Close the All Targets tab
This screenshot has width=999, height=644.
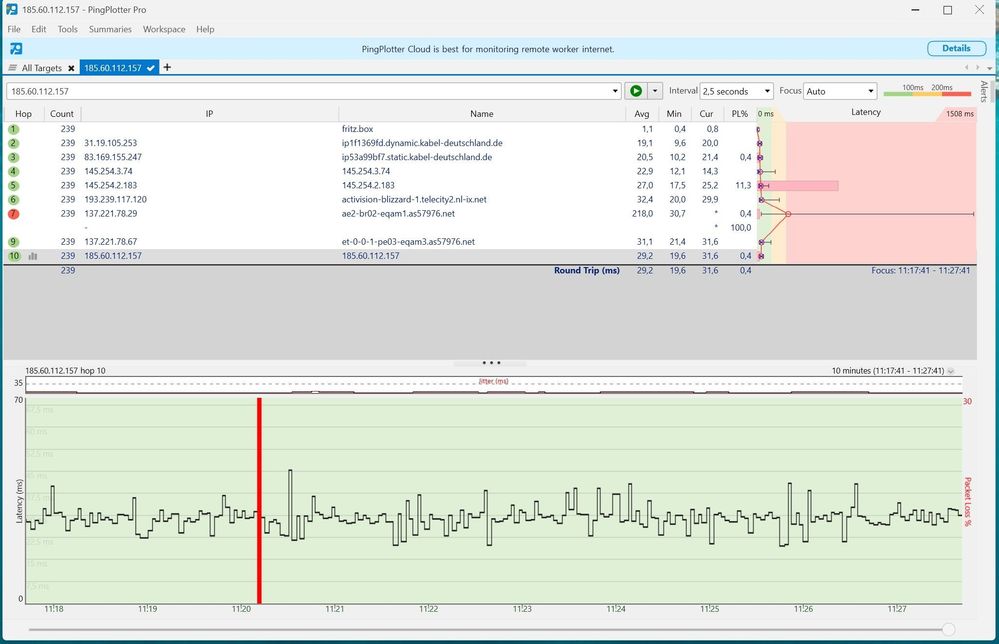point(71,68)
